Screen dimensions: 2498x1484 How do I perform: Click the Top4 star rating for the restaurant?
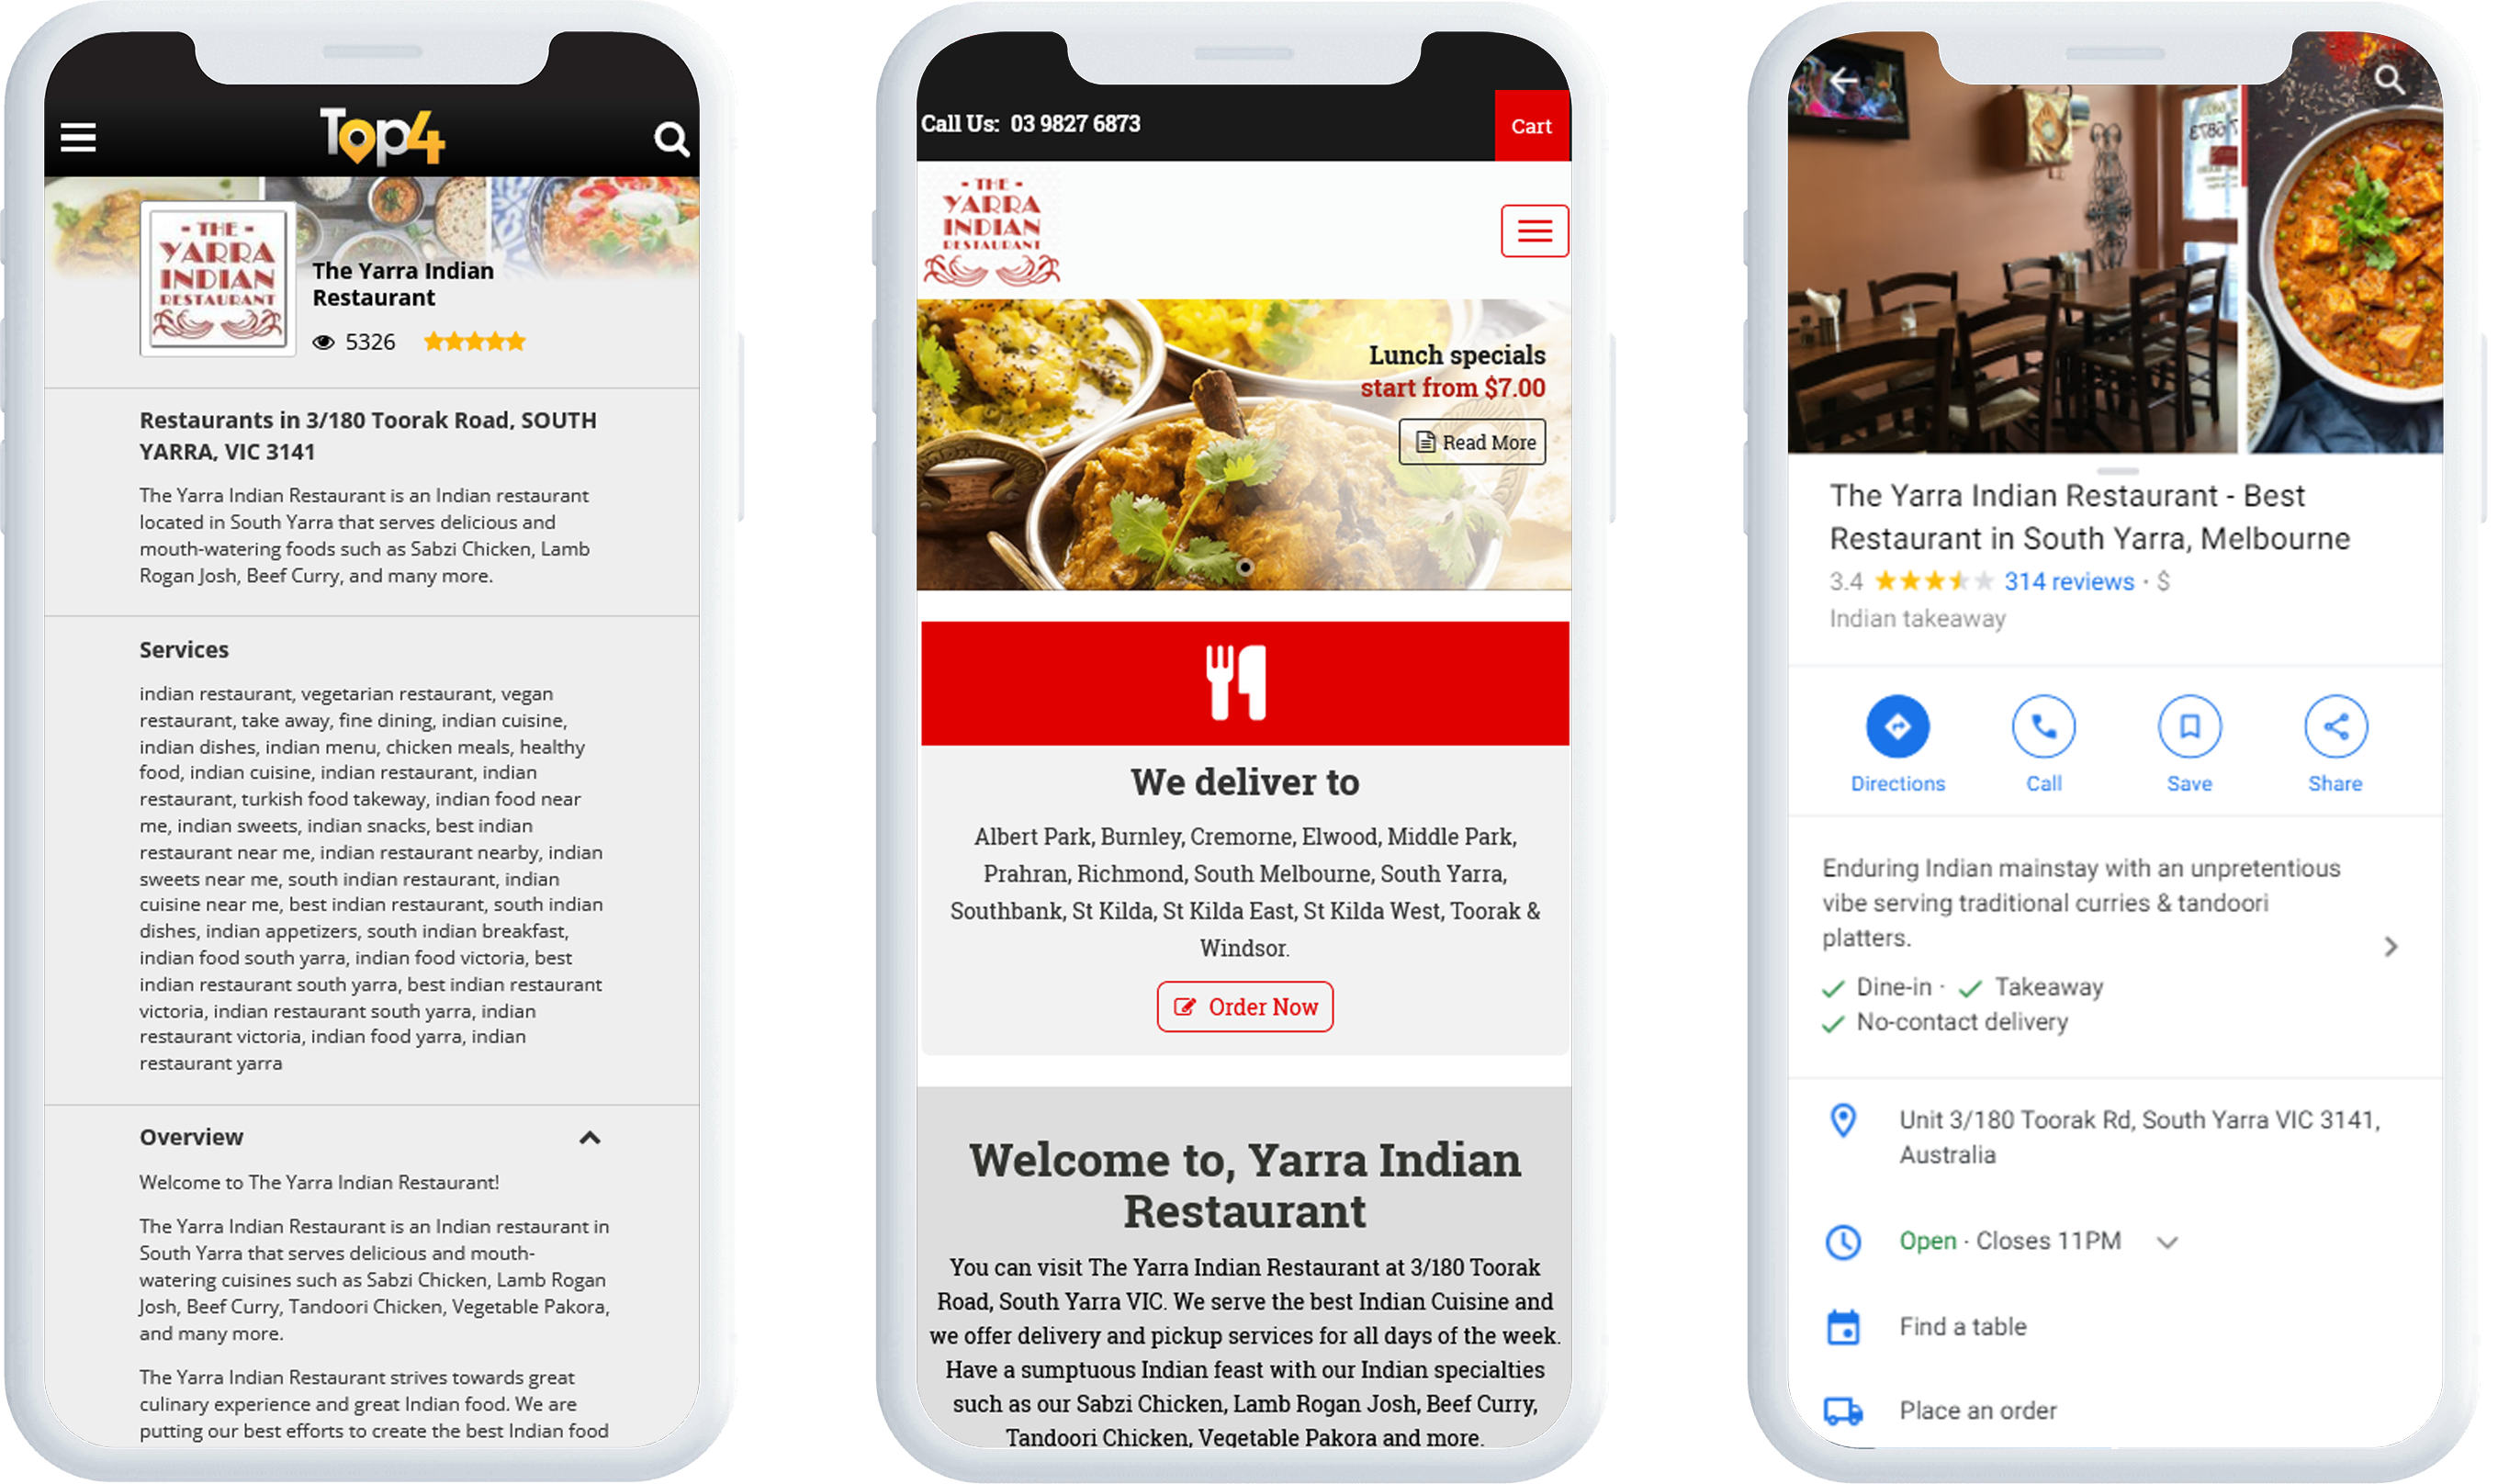point(477,341)
